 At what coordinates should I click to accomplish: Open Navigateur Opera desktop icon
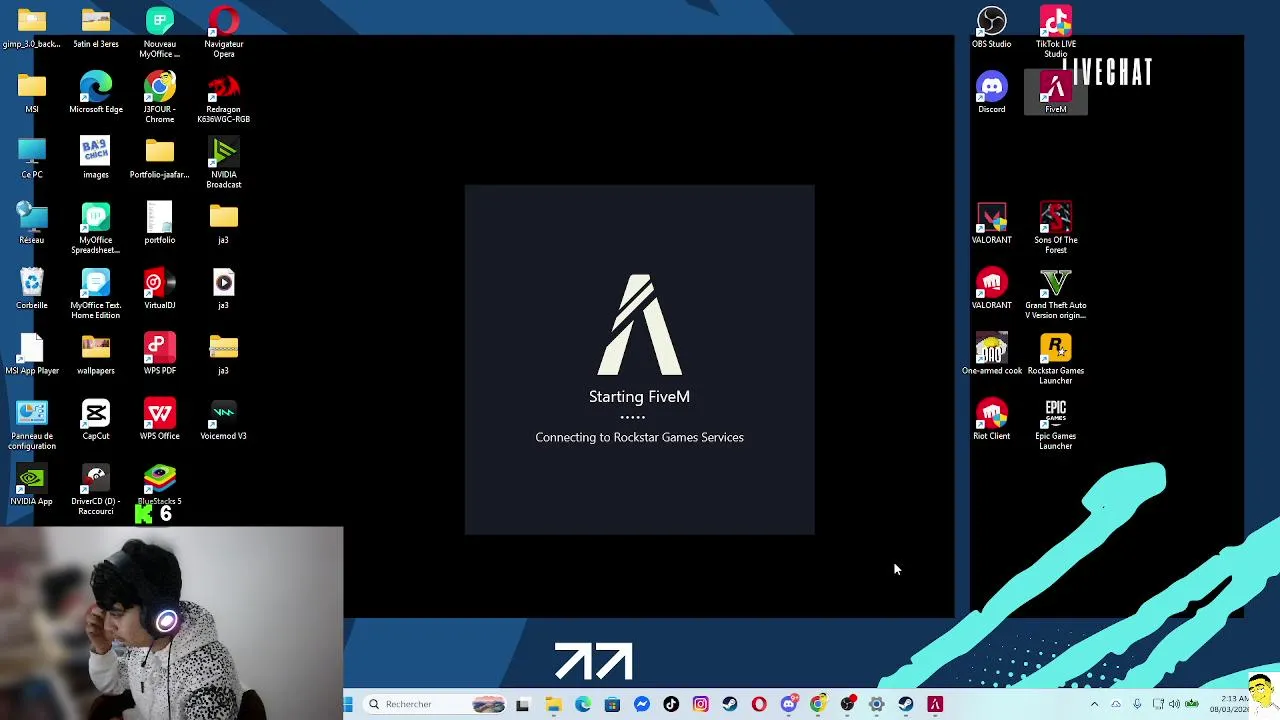click(x=223, y=32)
